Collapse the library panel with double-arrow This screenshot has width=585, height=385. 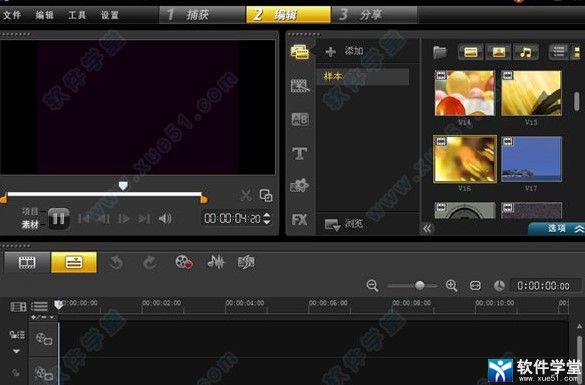(427, 228)
